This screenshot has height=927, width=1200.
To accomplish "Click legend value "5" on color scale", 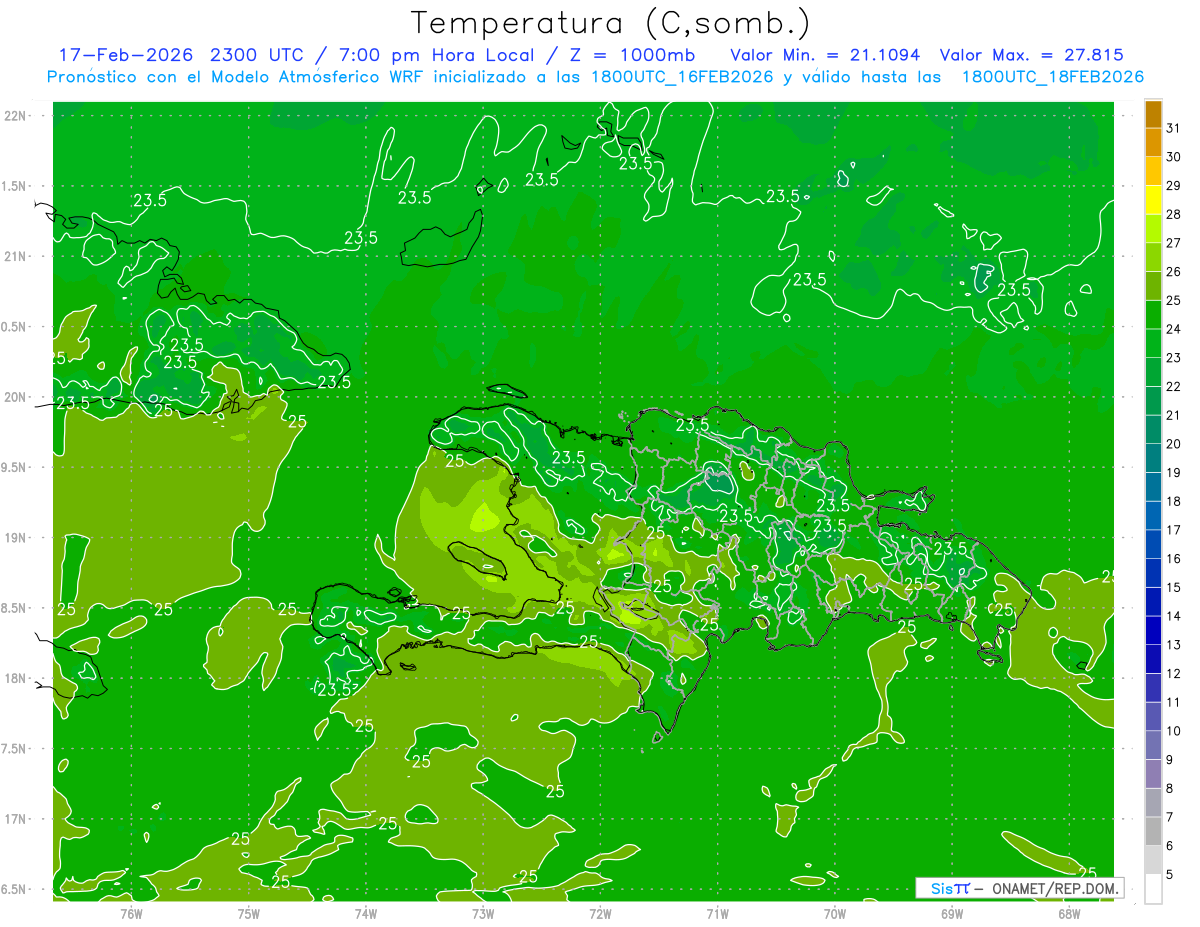I will pos(1169,875).
